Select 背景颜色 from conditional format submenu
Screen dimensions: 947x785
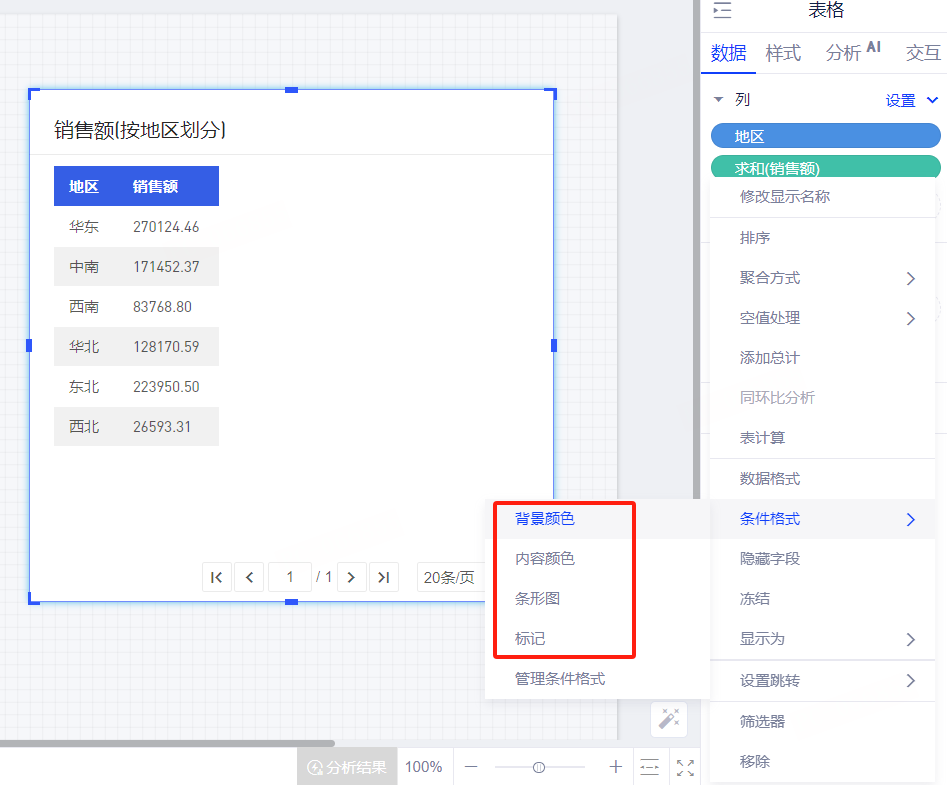545,519
